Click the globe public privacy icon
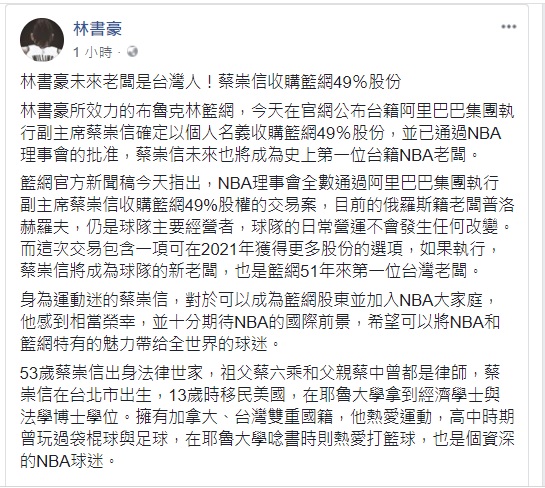The width and height of the screenshot is (545, 488). click(132, 52)
